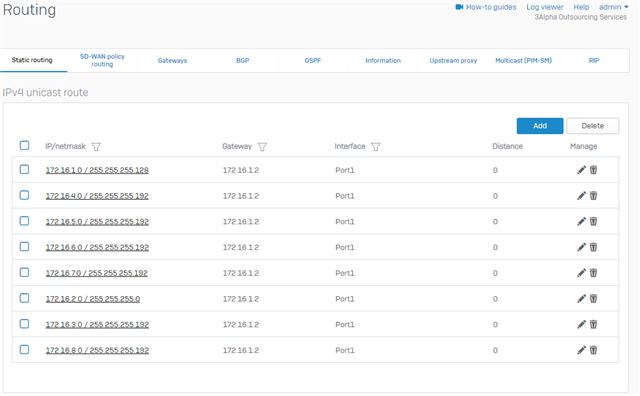Open route 172.16.6.0 / 255.255.255.192
The image size is (640, 396).
coord(97,247)
